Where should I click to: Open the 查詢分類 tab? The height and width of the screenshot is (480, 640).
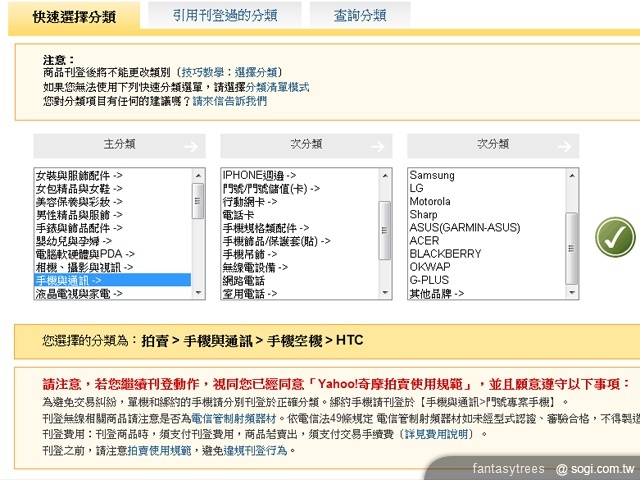(359, 15)
